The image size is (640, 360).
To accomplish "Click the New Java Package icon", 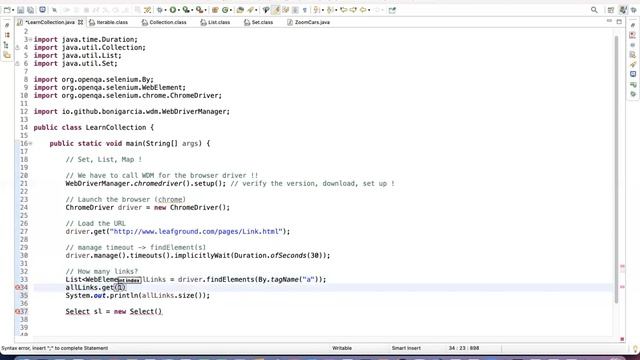I will coord(215,10).
